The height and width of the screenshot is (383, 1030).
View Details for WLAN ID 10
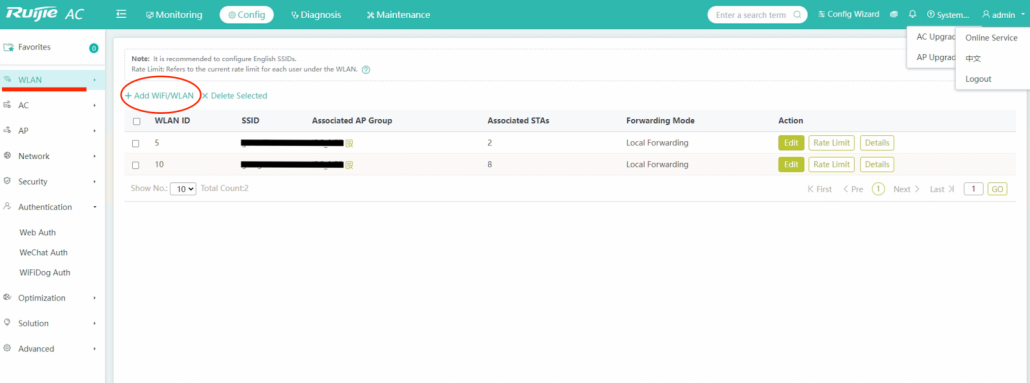point(877,164)
